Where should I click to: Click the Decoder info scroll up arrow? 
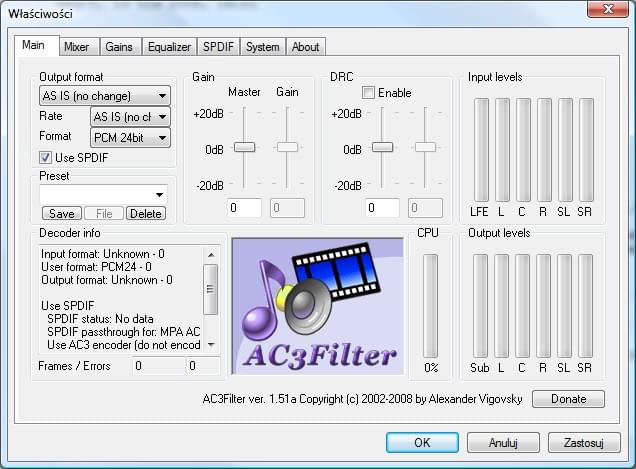(211, 255)
